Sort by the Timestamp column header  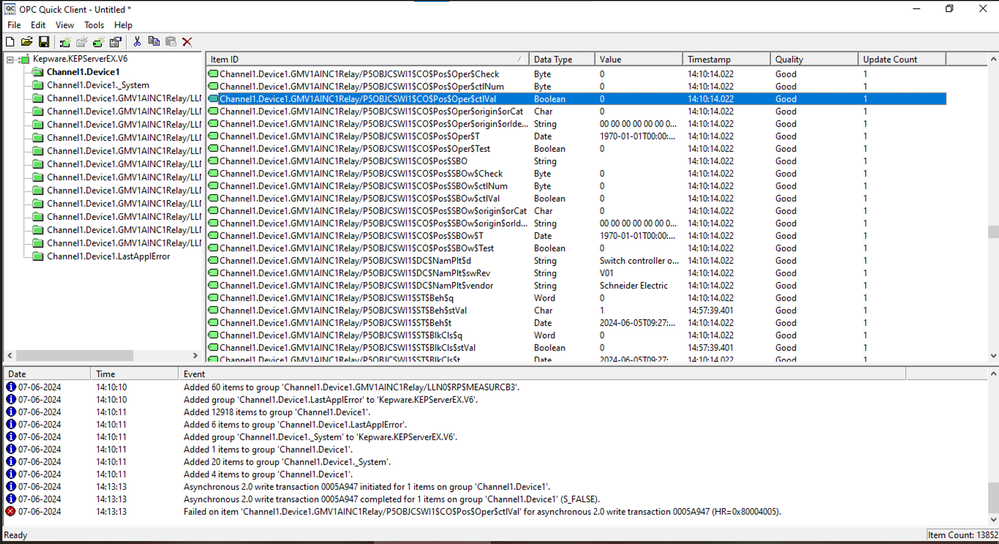726,59
